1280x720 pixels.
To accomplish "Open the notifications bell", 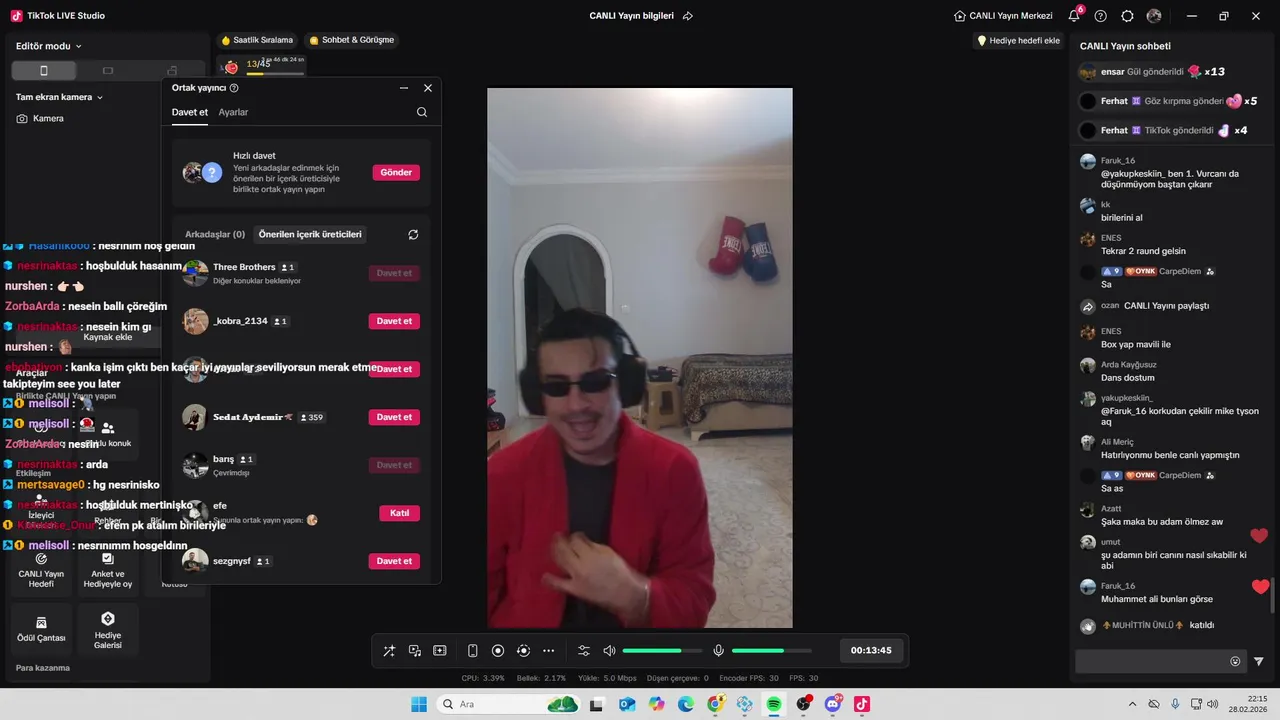I will (1074, 16).
